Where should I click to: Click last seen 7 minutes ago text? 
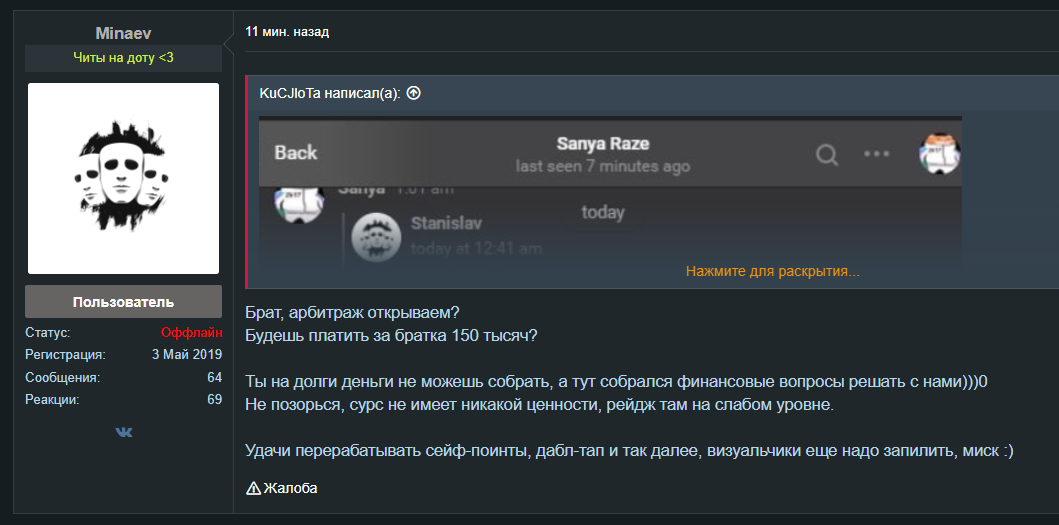point(603,166)
